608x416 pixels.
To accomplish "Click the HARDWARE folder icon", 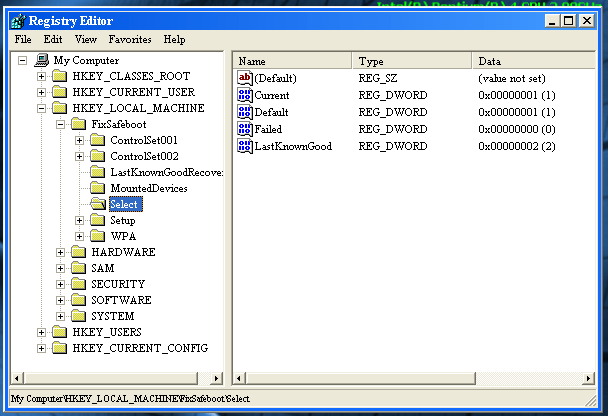I will tap(79, 252).
